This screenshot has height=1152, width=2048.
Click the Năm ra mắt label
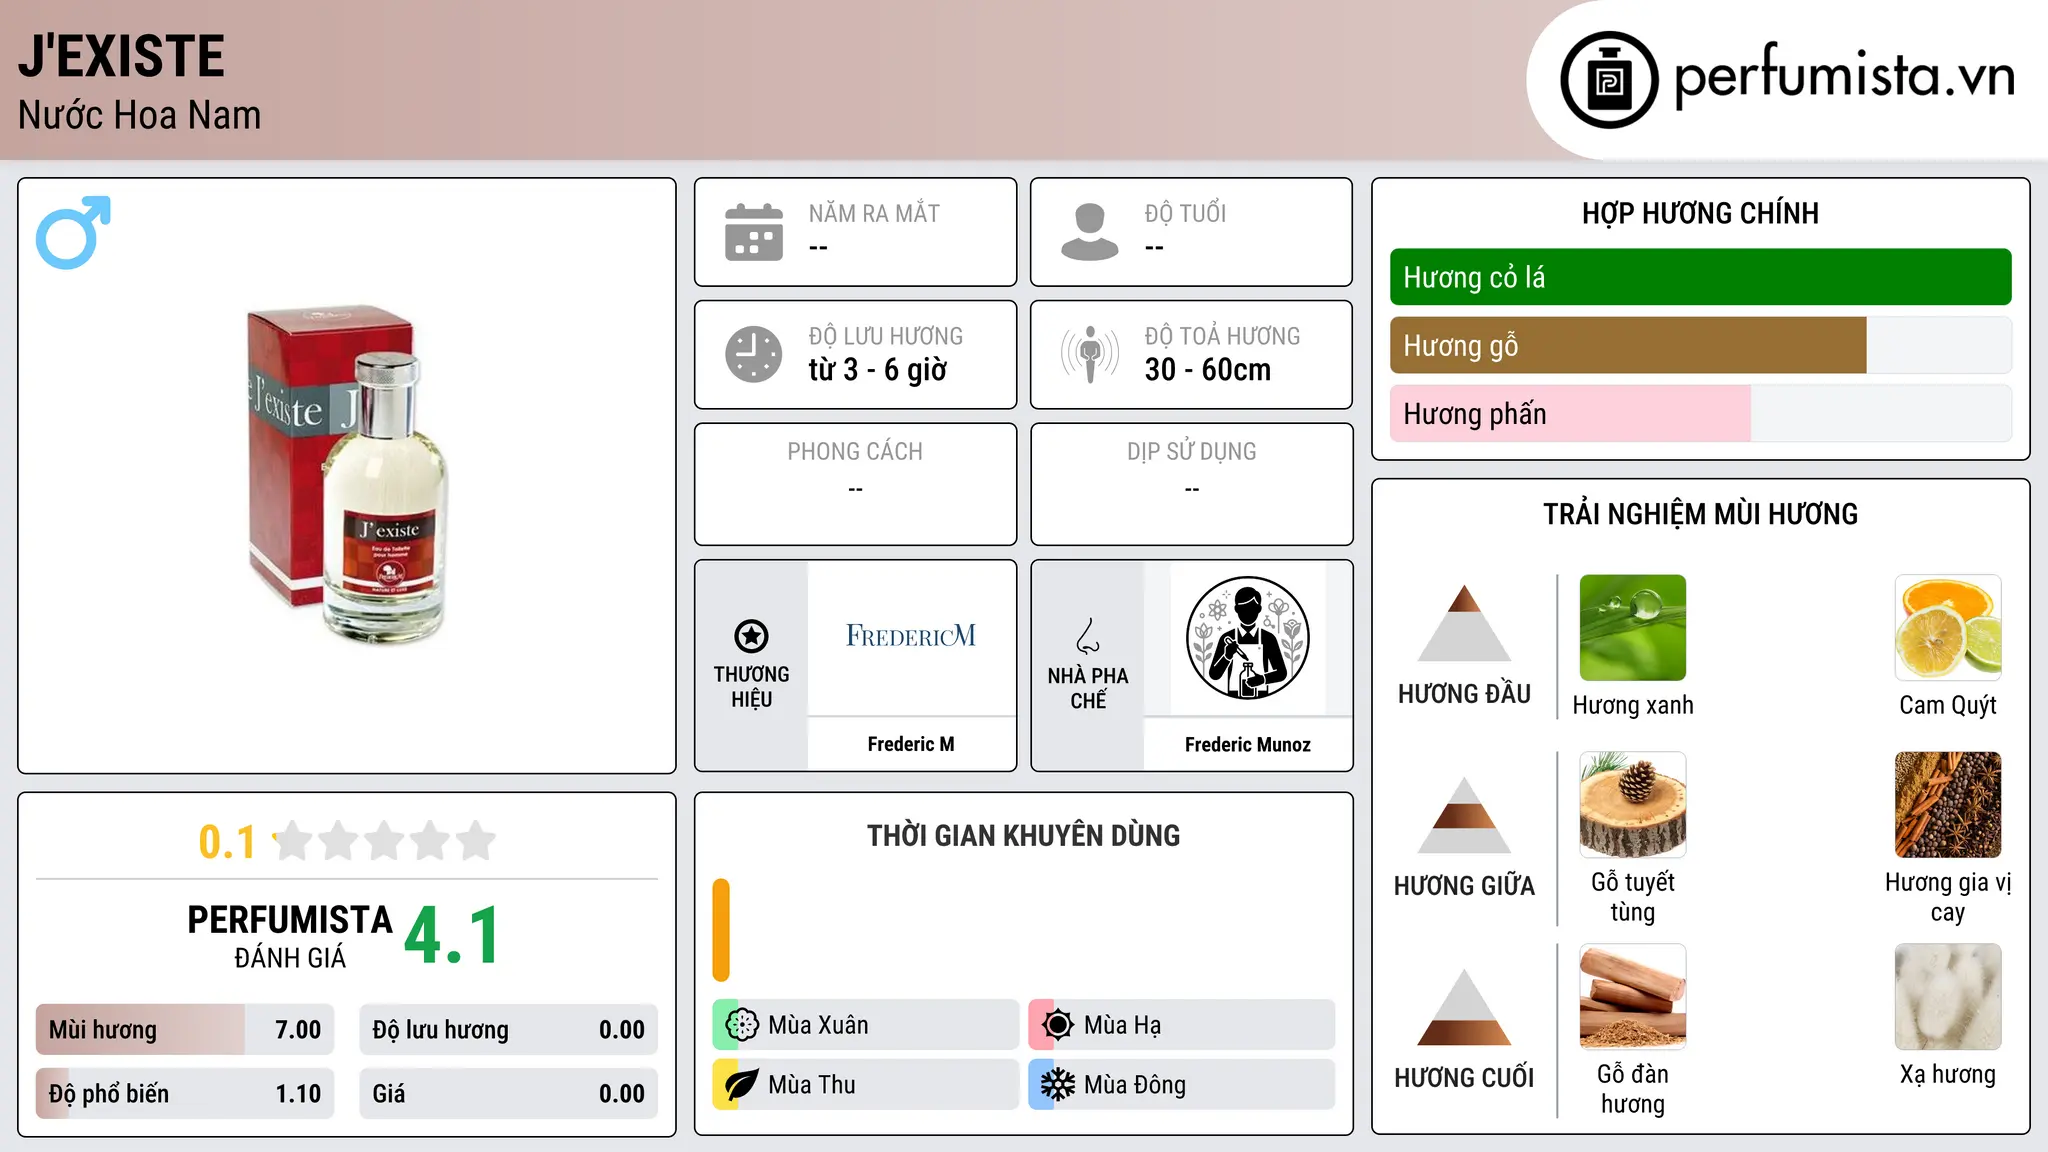[x=874, y=213]
